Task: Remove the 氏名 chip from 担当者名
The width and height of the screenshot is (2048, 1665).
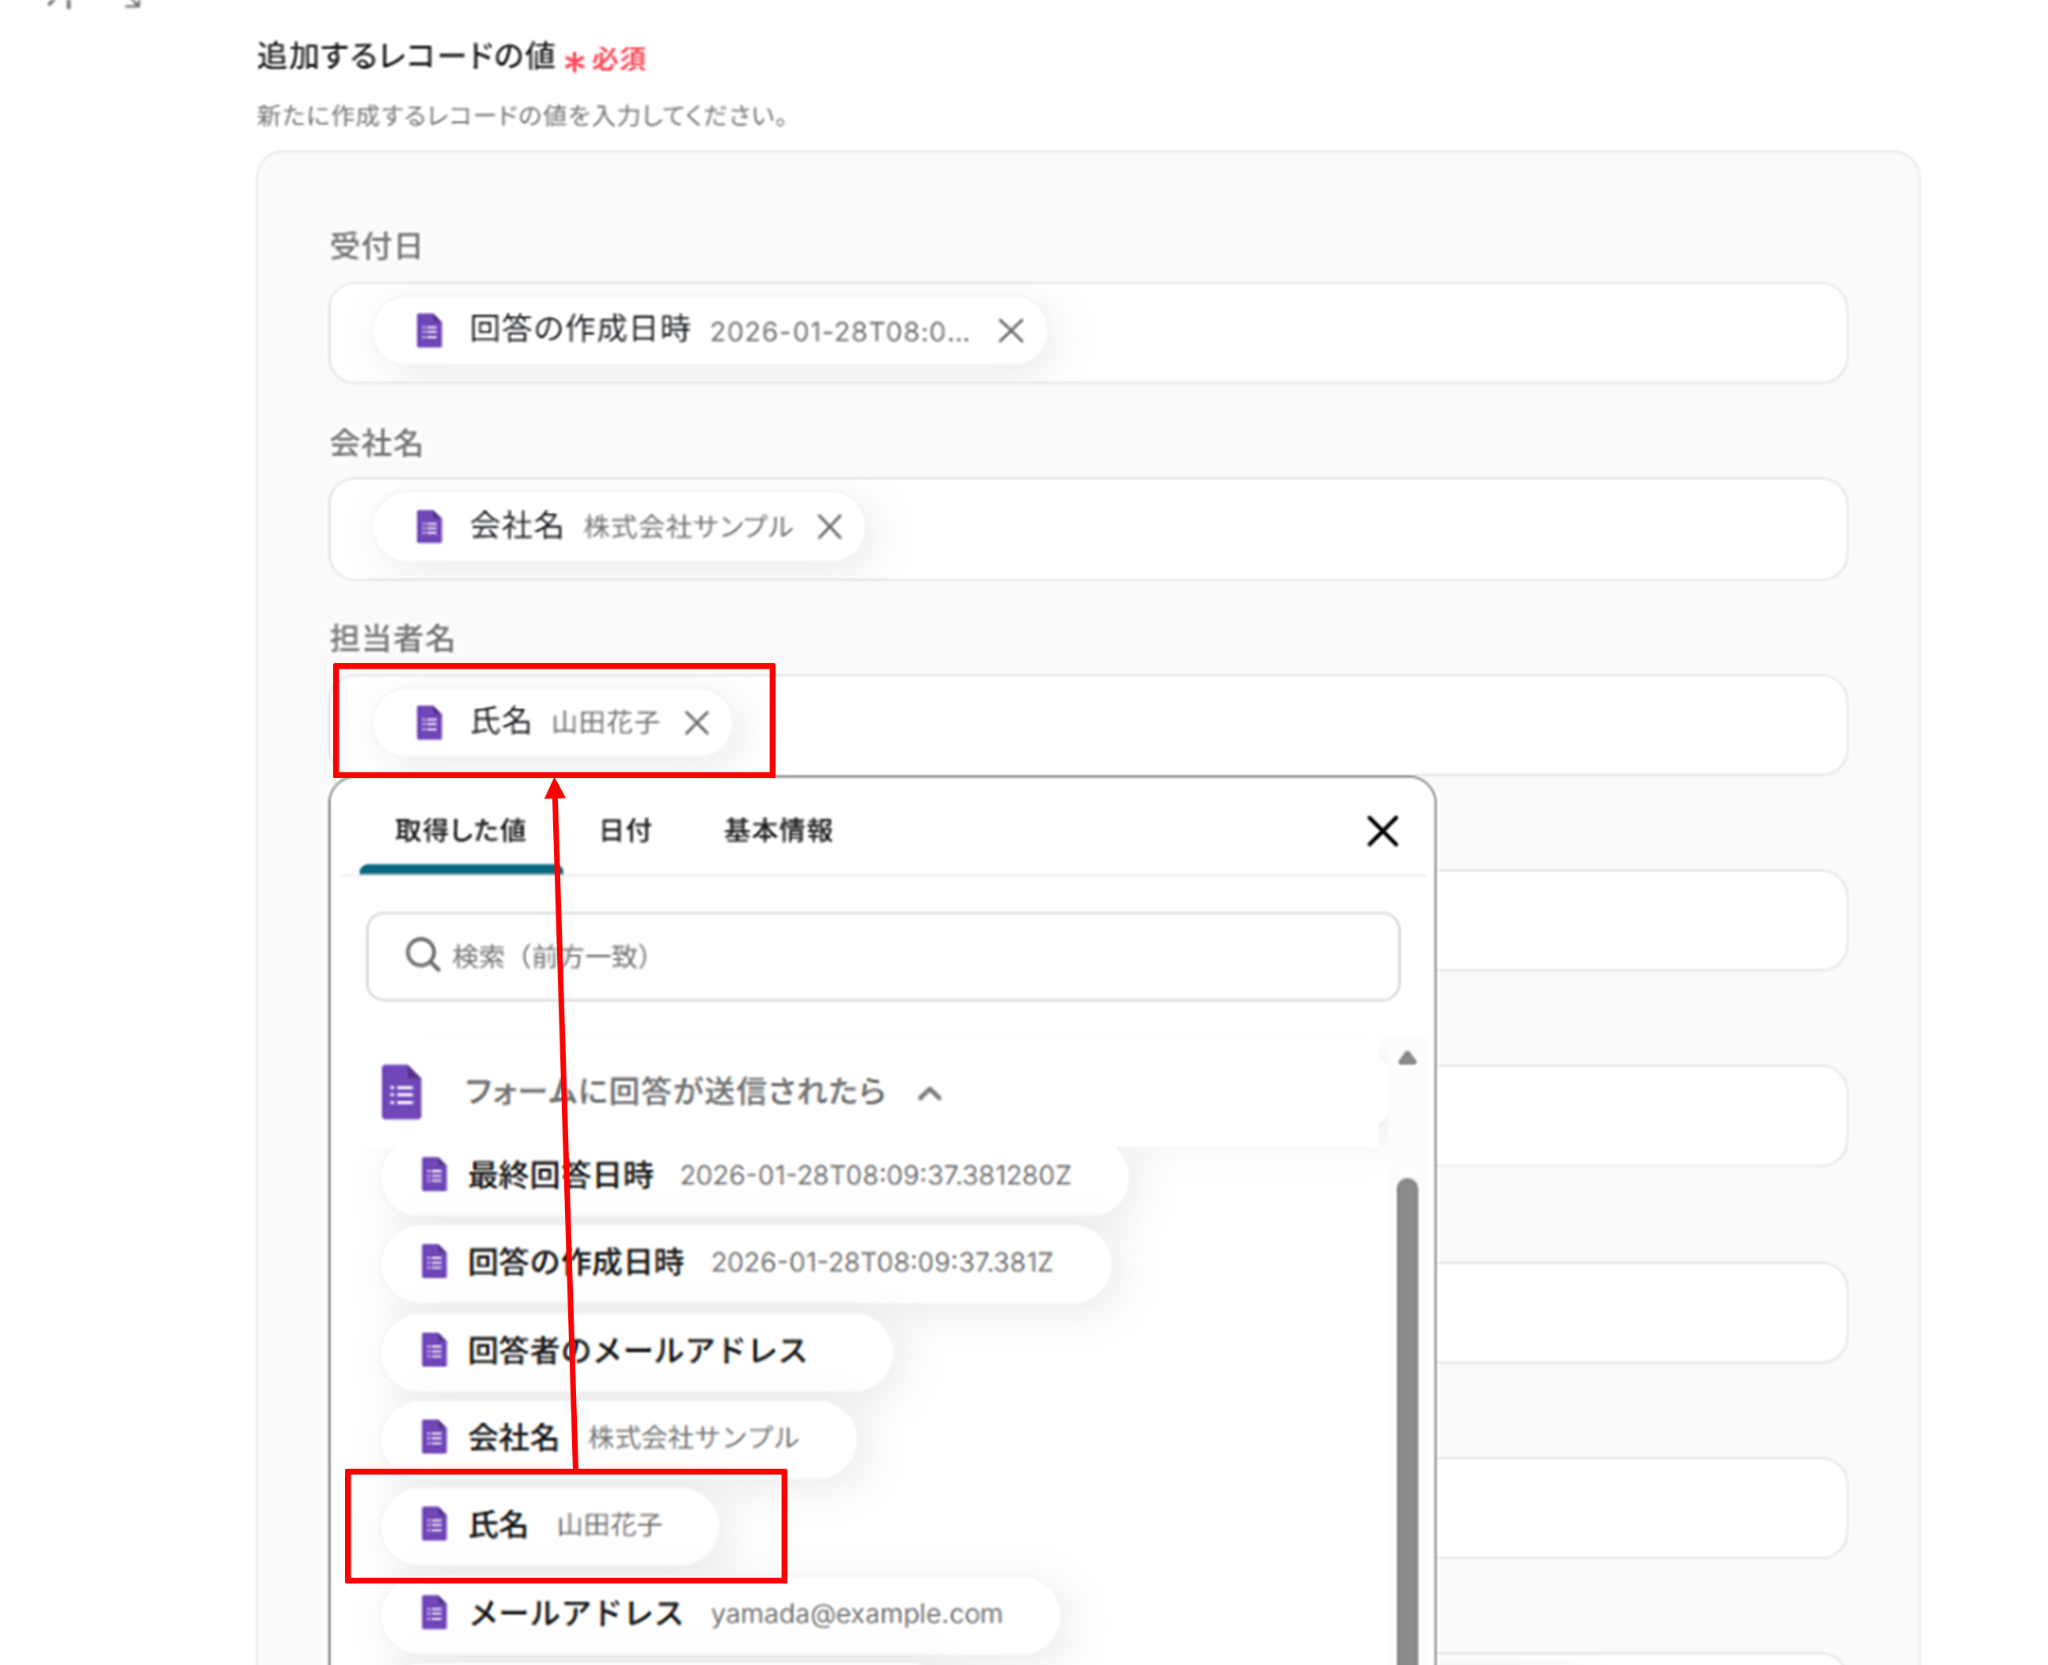Action: 697,722
